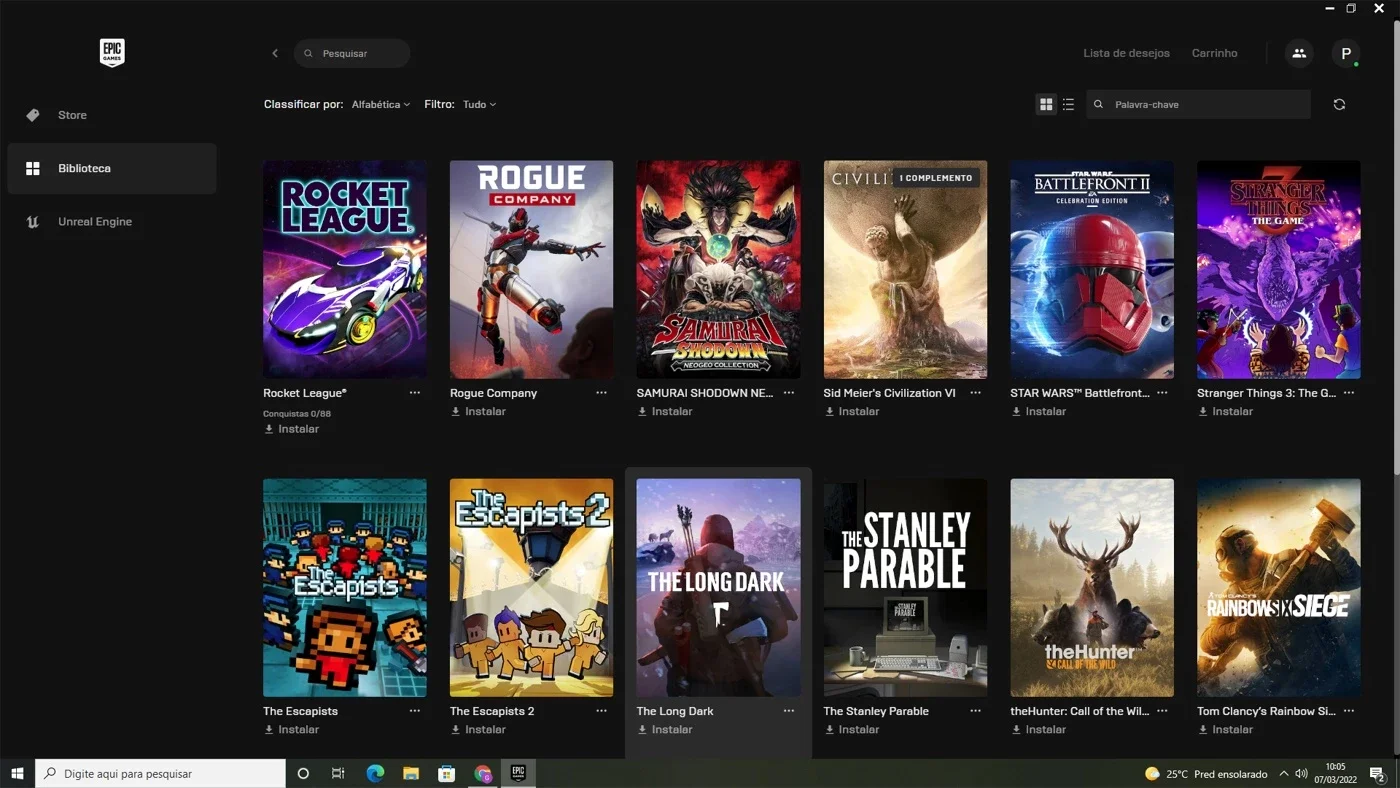
Task: Open The Long Dark cover thumbnail
Action: (x=718, y=588)
